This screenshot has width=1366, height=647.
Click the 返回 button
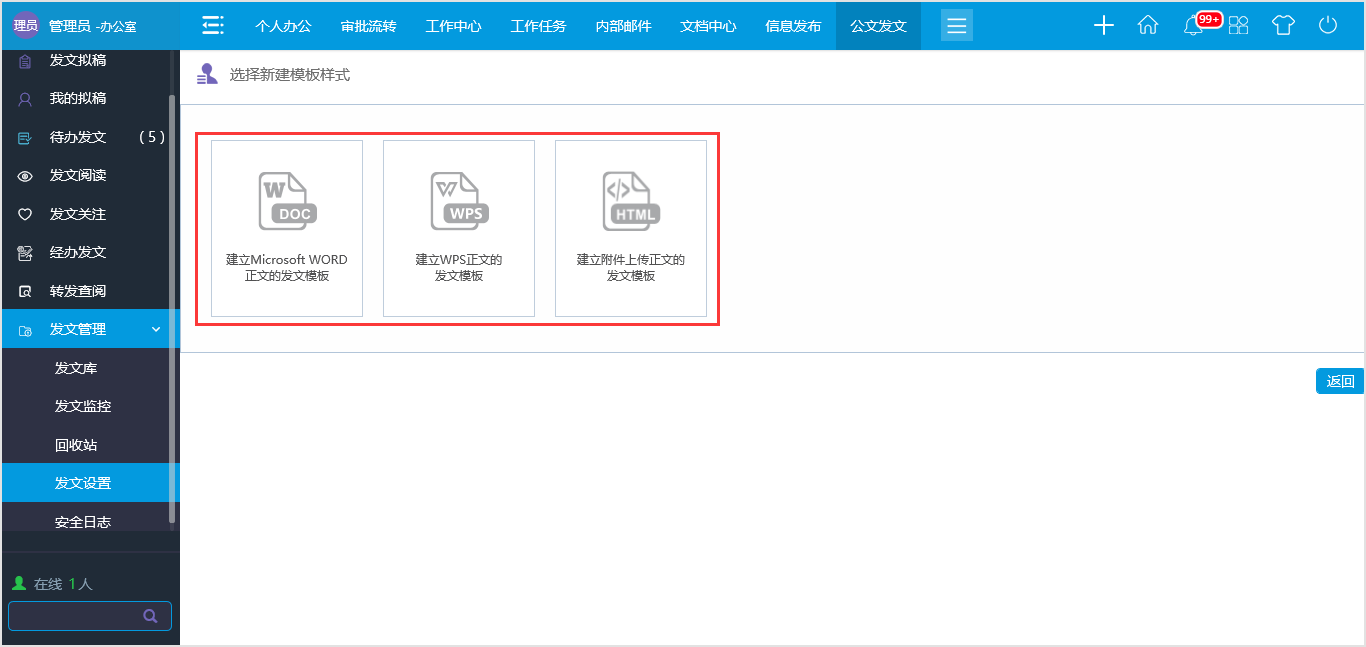click(x=1340, y=381)
